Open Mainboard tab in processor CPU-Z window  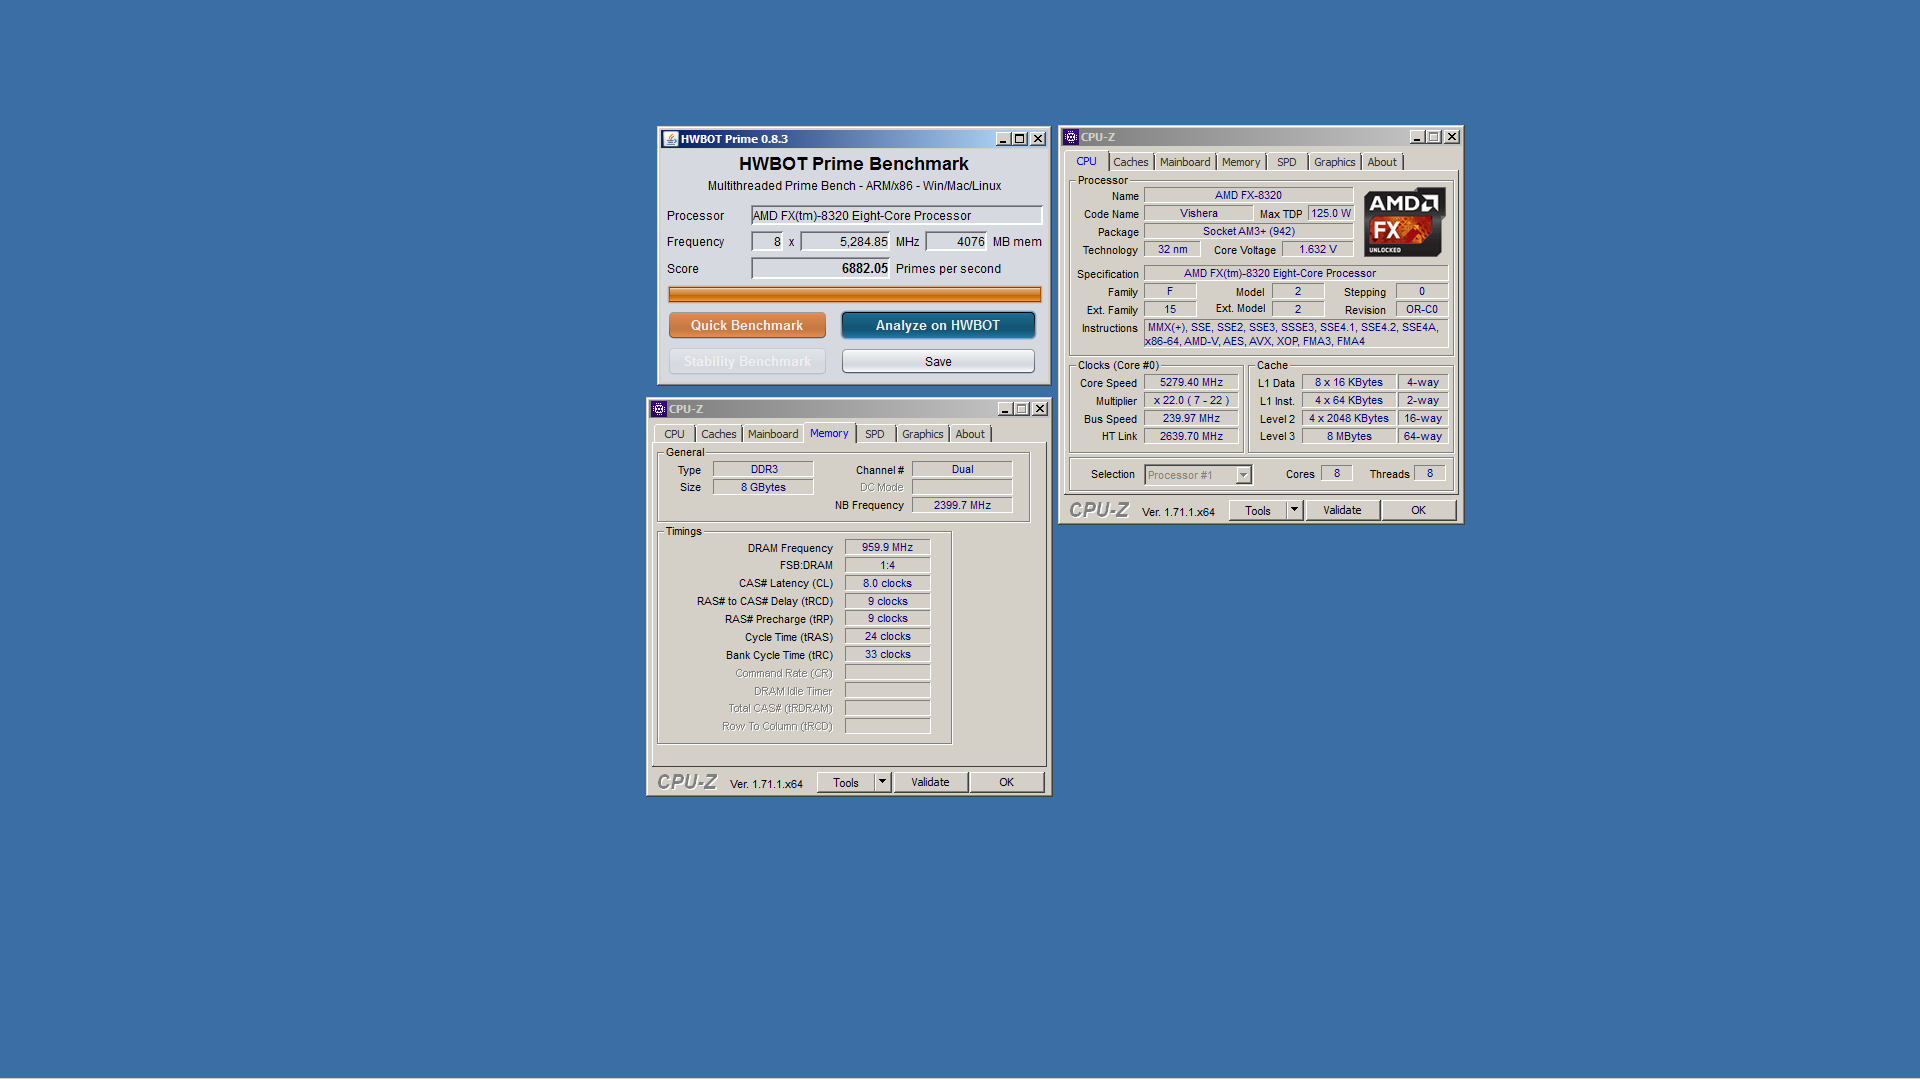(1185, 162)
